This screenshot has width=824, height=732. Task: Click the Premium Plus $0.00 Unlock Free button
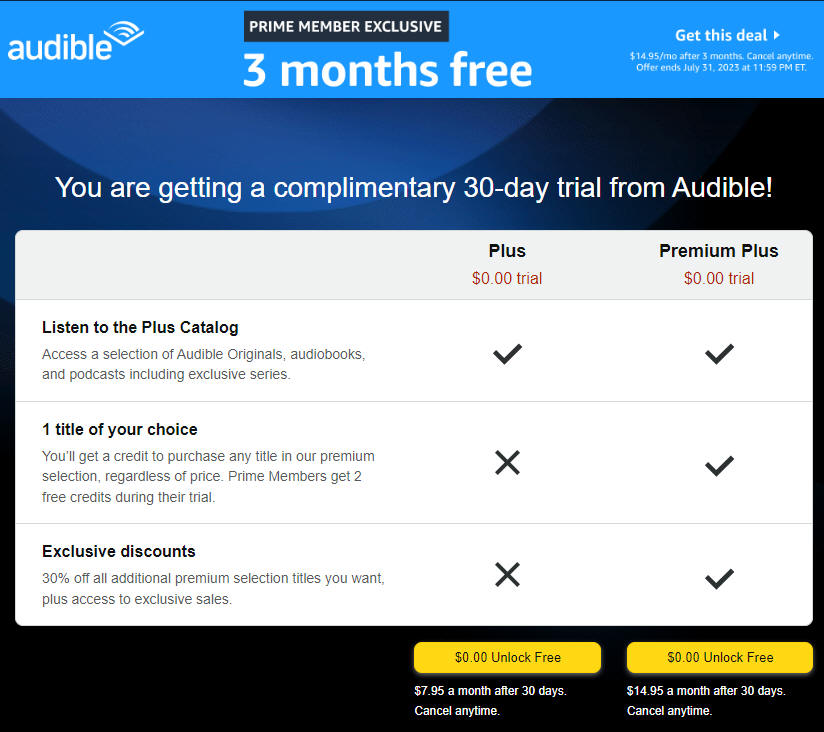pos(719,657)
